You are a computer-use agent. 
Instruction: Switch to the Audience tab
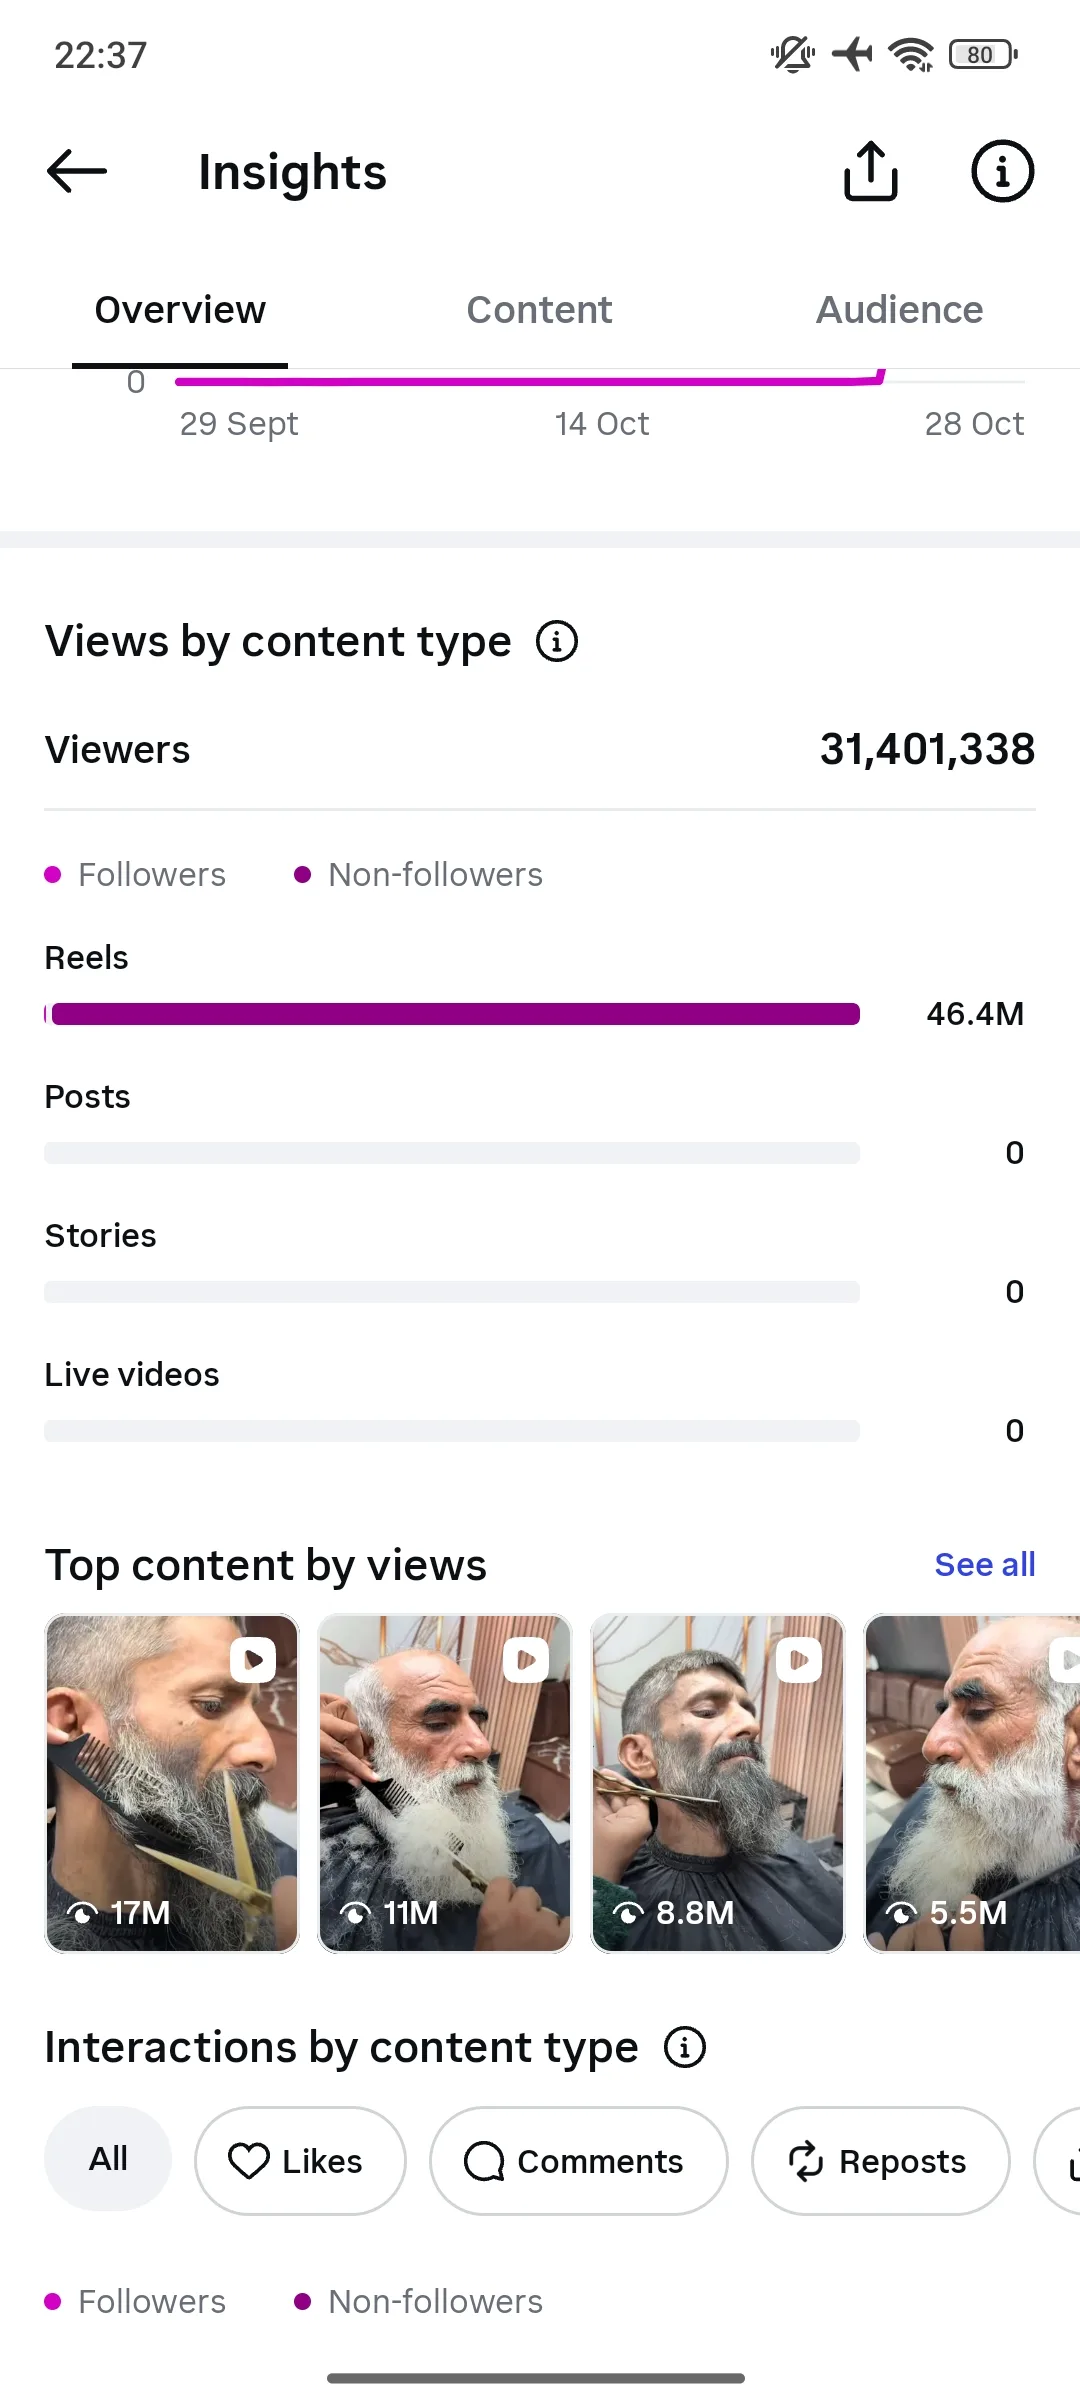pyautogui.click(x=900, y=310)
